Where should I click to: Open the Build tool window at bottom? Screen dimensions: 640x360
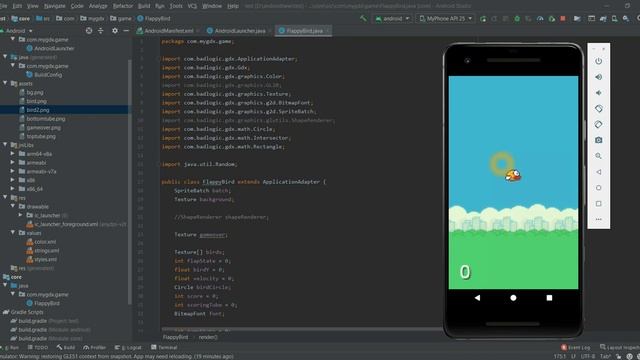pos(66,347)
